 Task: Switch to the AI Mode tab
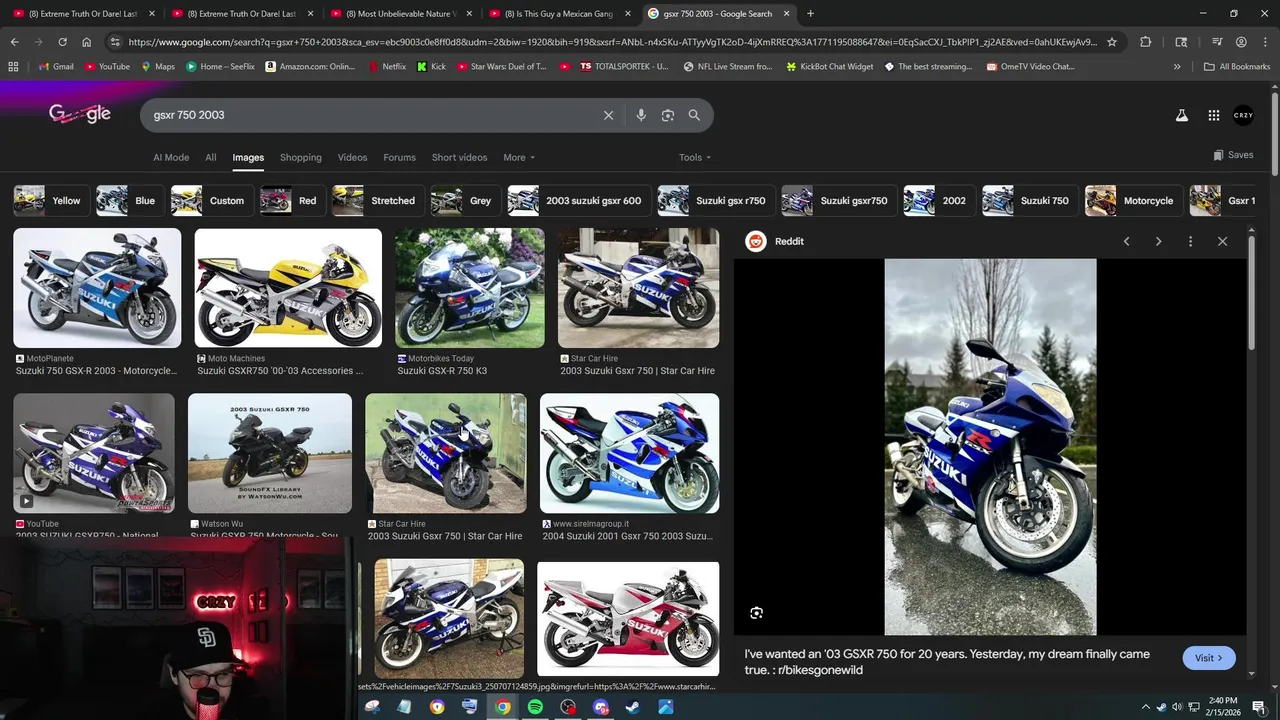pos(171,157)
